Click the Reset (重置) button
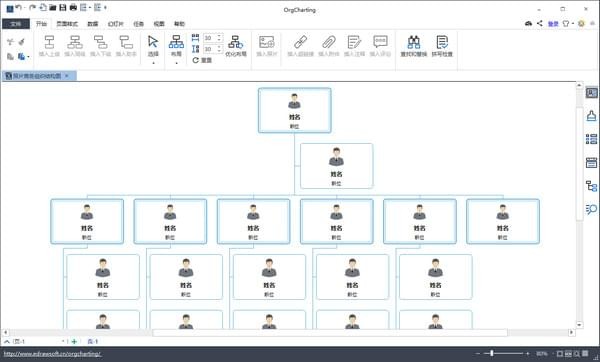 click(202, 60)
